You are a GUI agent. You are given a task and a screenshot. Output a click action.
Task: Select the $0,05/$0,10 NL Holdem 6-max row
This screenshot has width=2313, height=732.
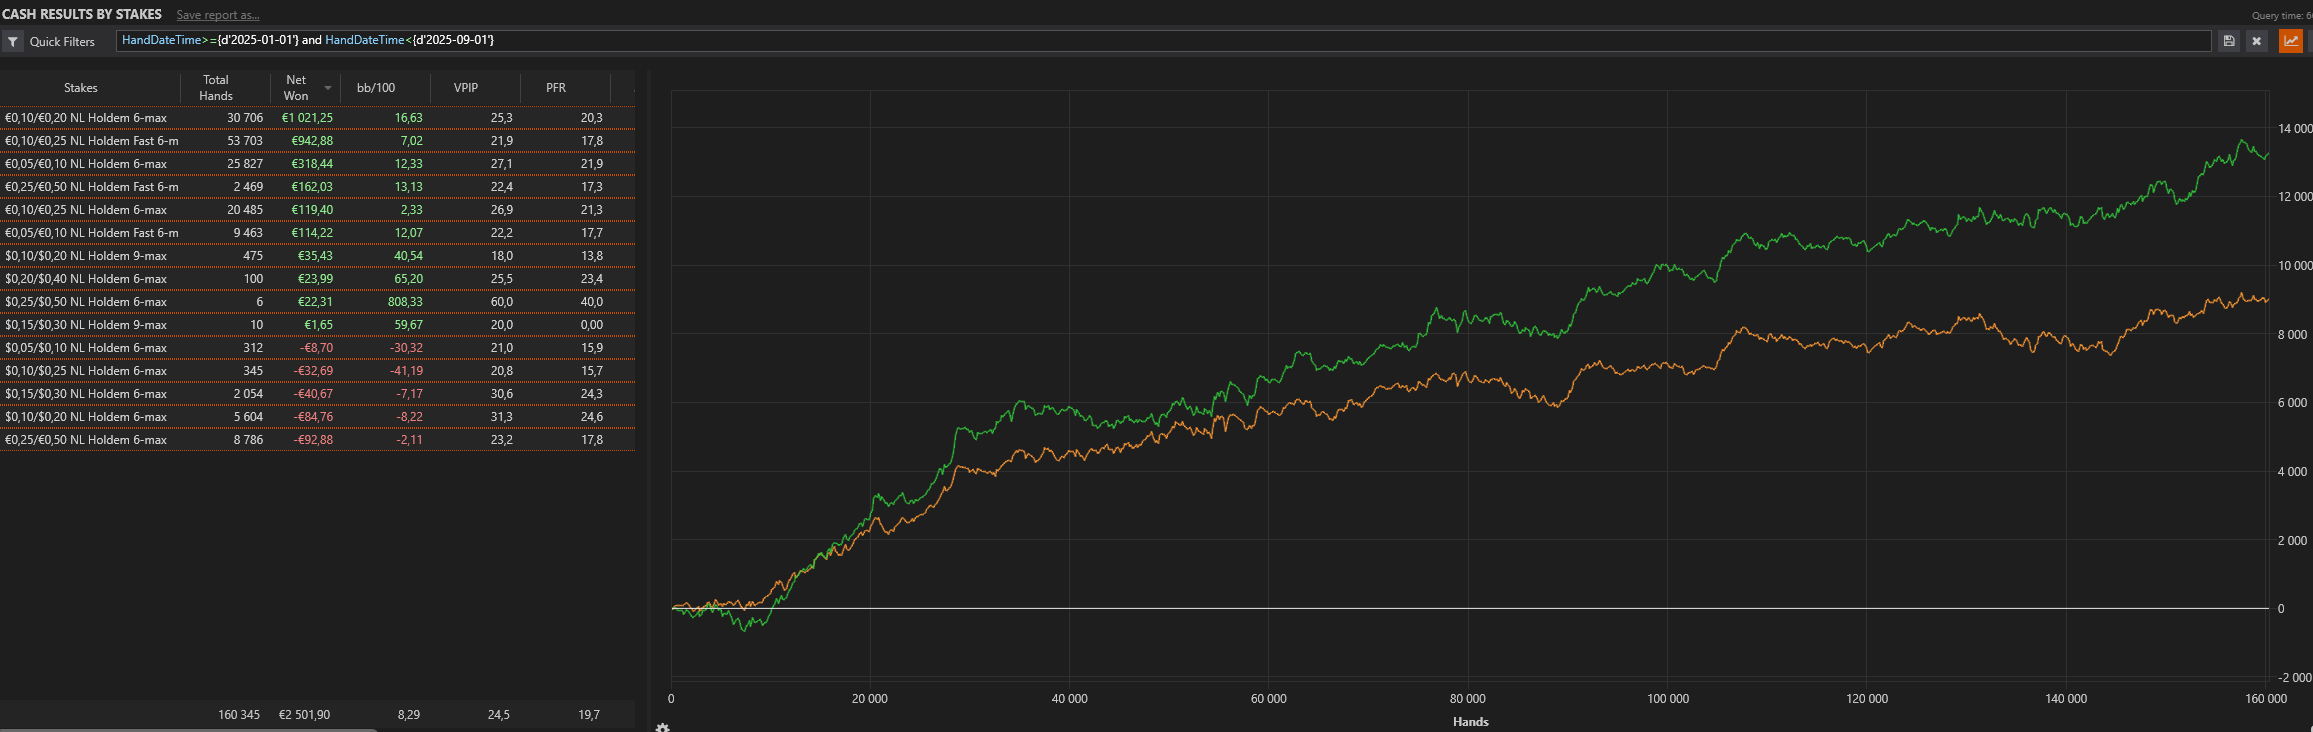[317, 348]
